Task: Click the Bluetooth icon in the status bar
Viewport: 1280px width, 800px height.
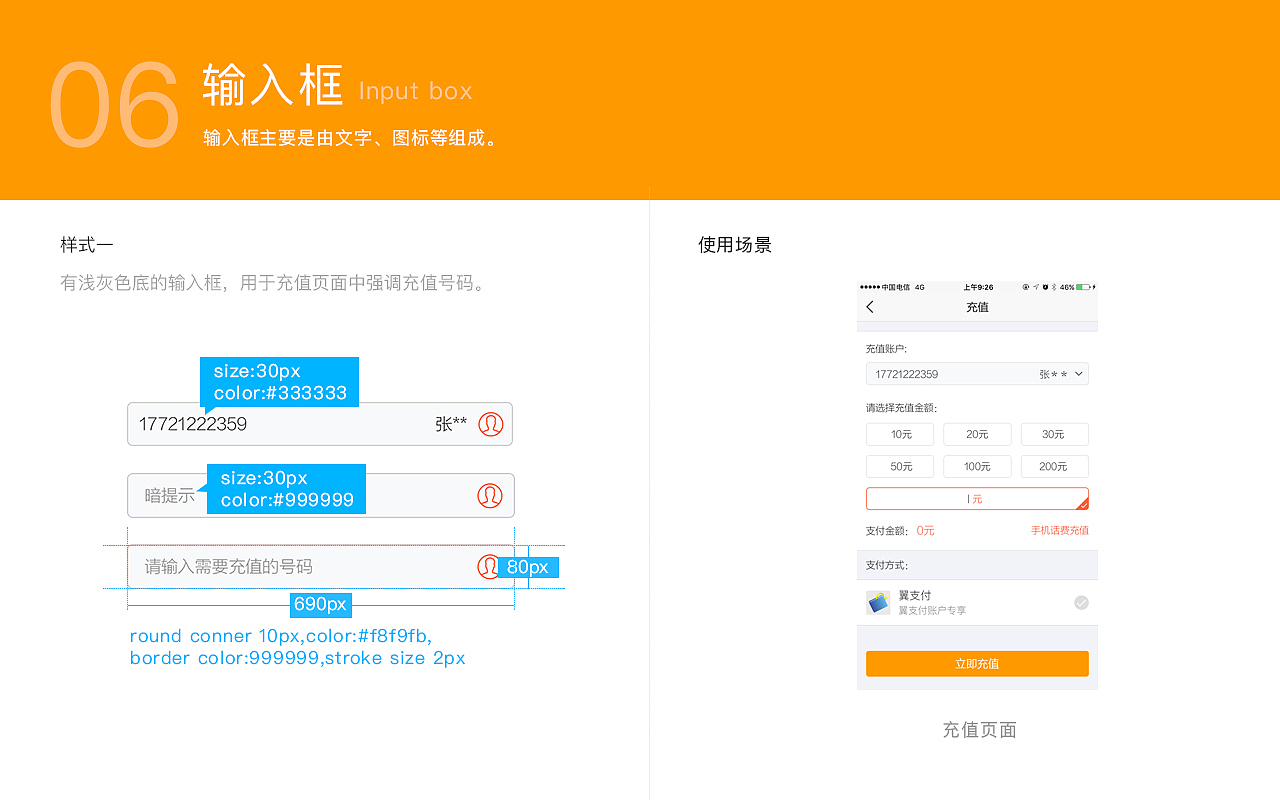Action: click(1055, 287)
